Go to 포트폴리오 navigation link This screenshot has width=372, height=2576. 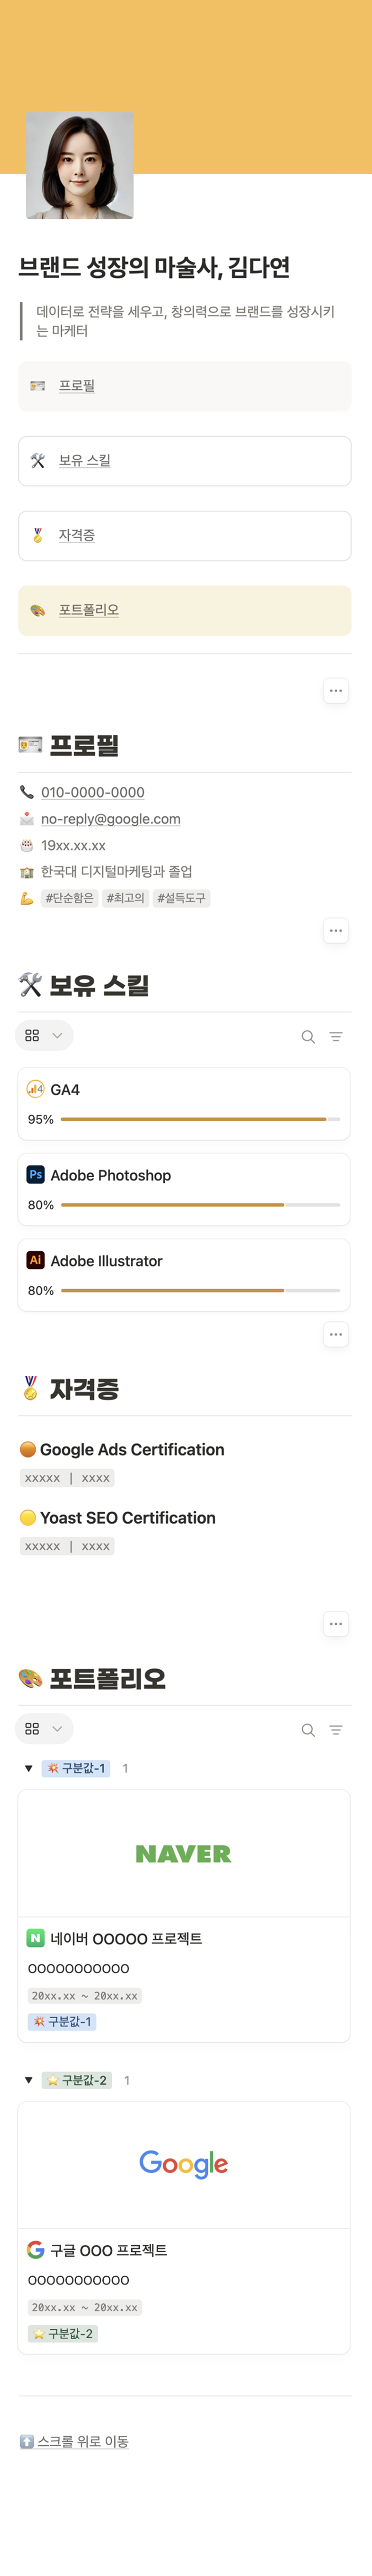tap(88, 610)
